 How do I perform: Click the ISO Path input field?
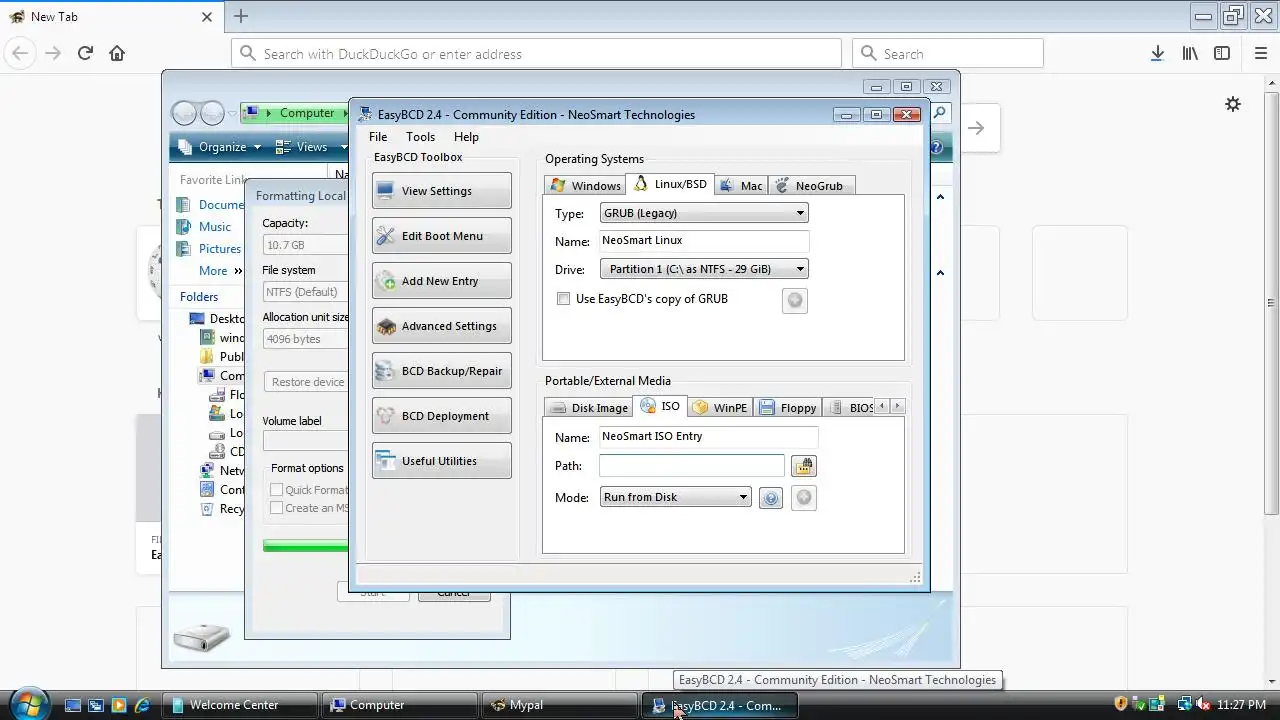692,465
